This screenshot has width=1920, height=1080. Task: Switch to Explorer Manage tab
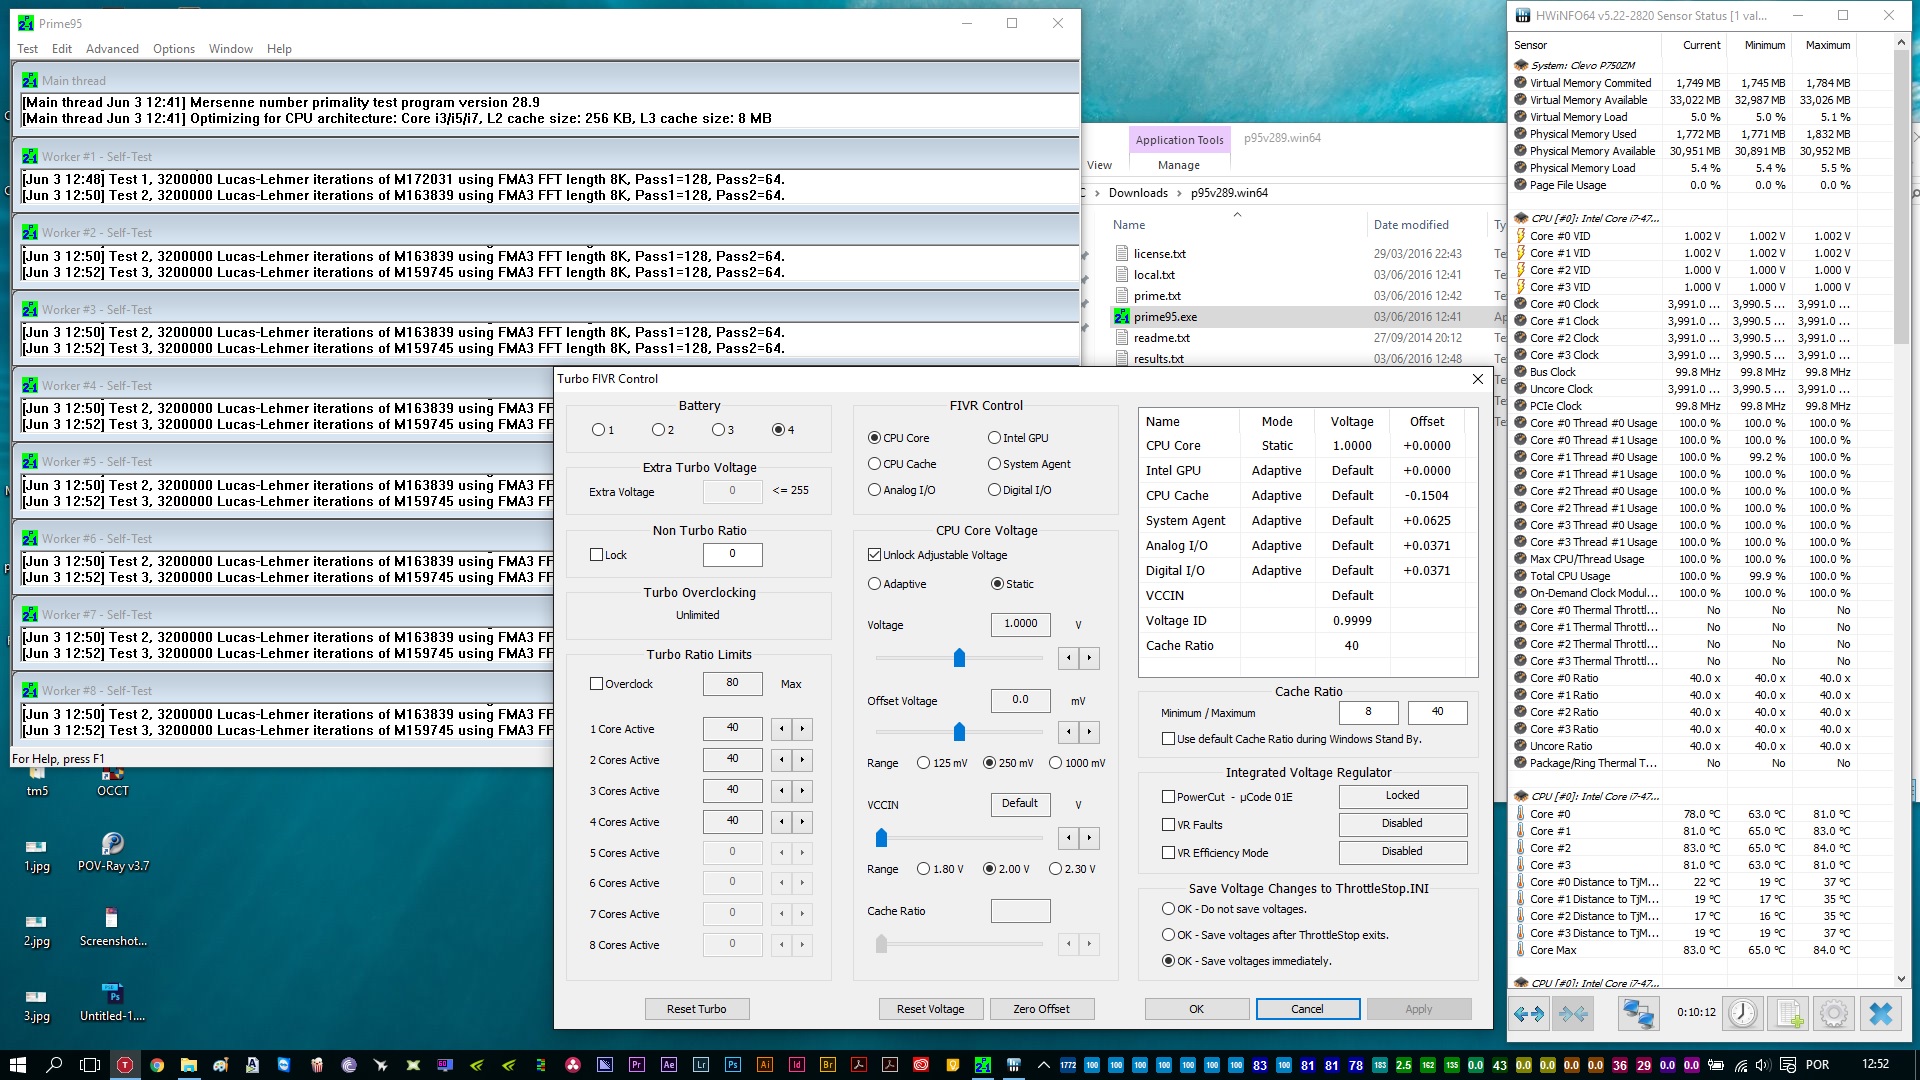[x=1179, y=165]
